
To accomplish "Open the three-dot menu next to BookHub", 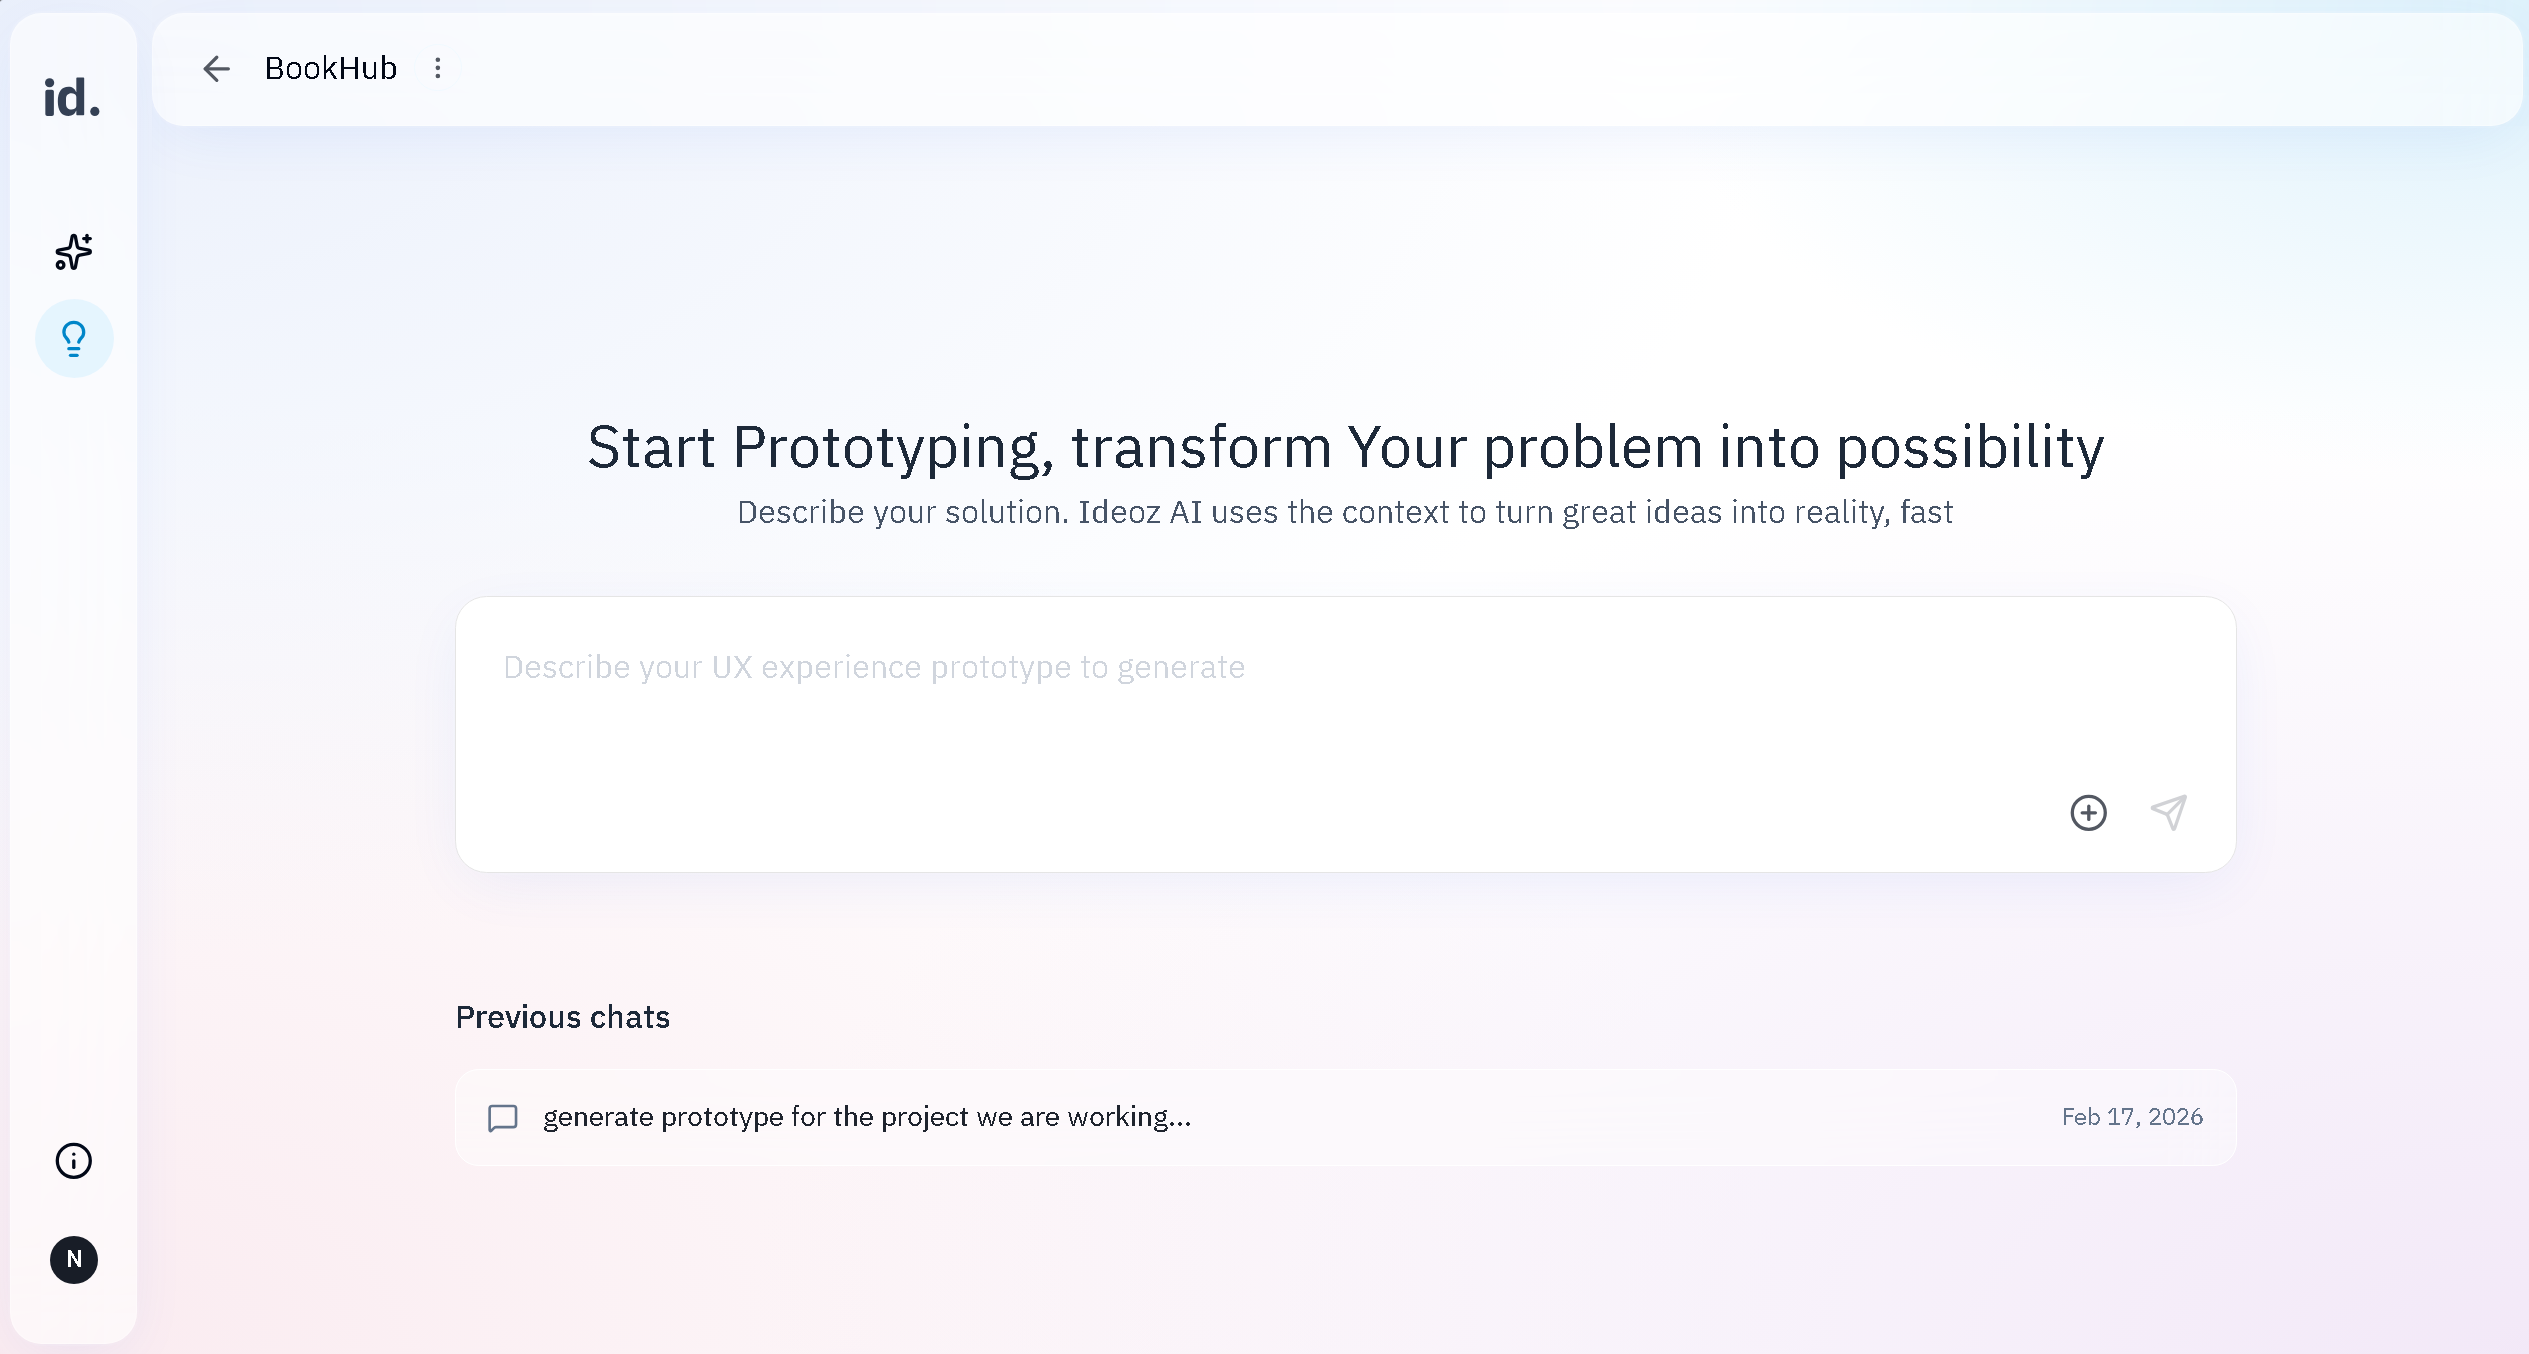I will tap(438, 69).
